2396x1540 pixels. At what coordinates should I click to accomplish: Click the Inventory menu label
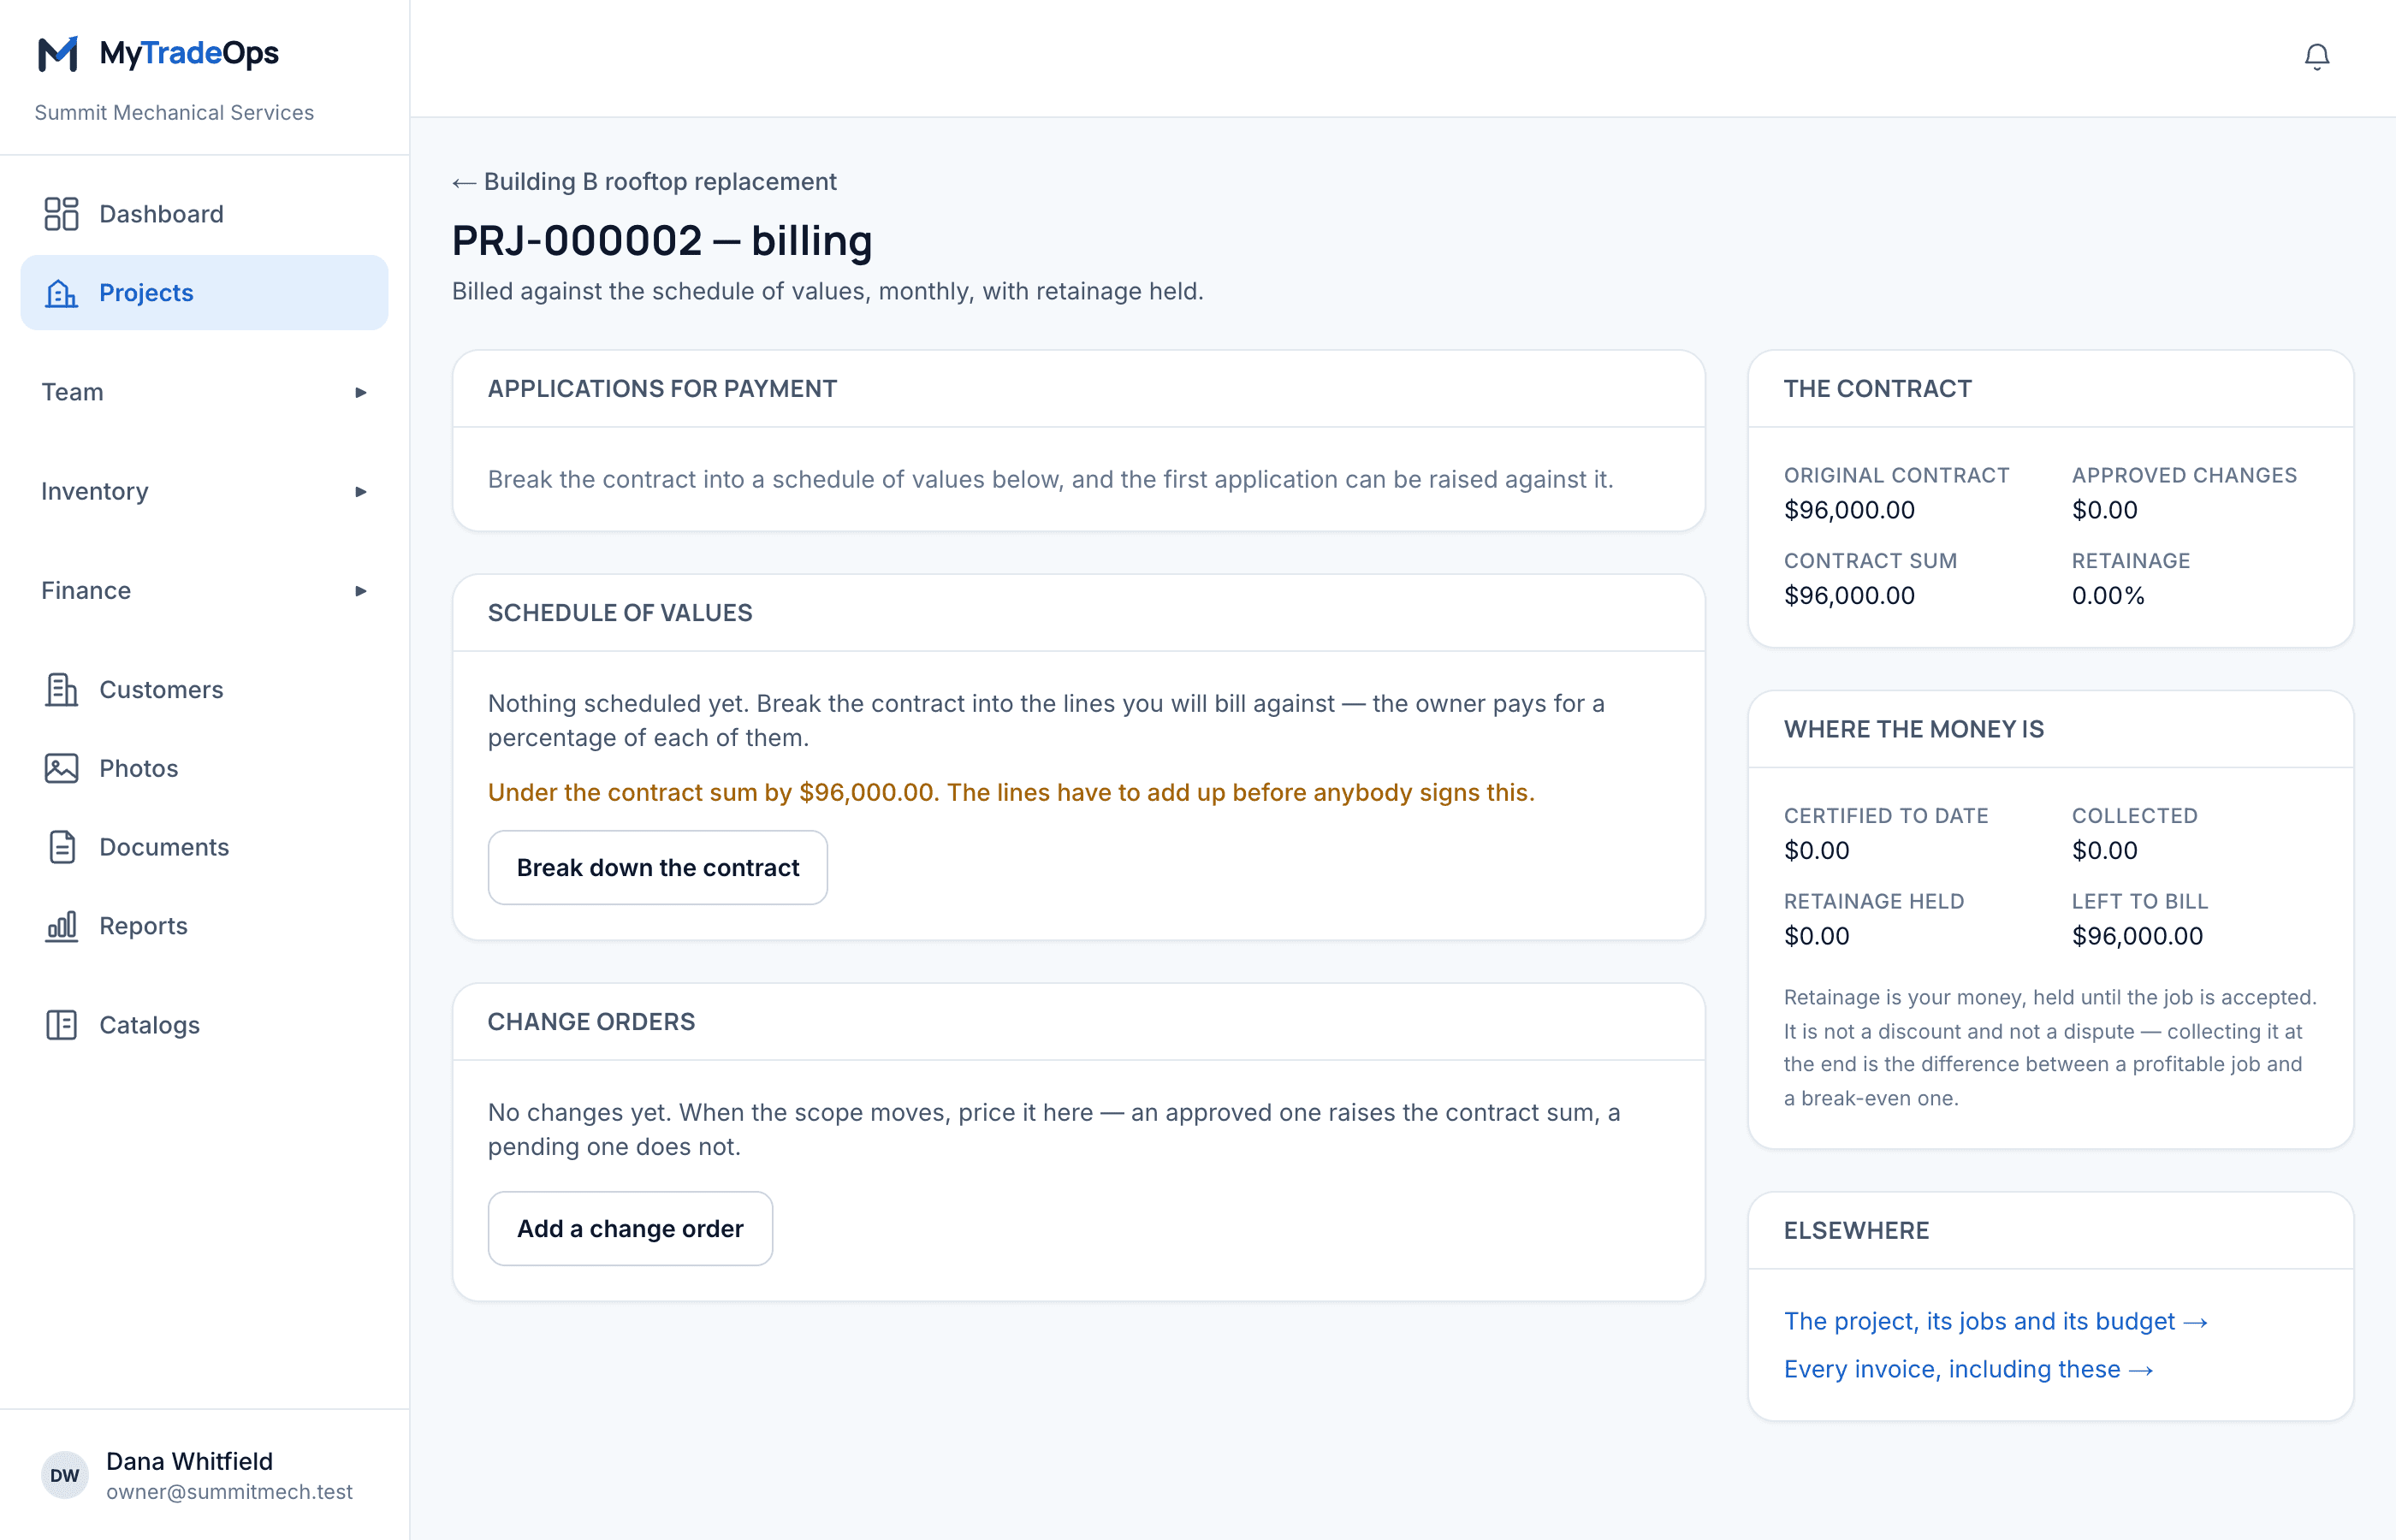coord(95,491)
